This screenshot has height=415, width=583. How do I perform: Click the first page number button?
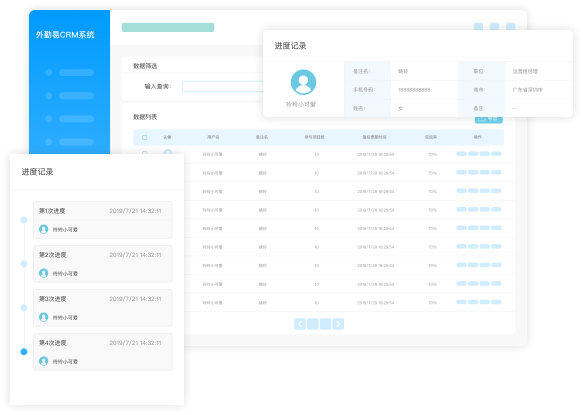tap(313, 324)
